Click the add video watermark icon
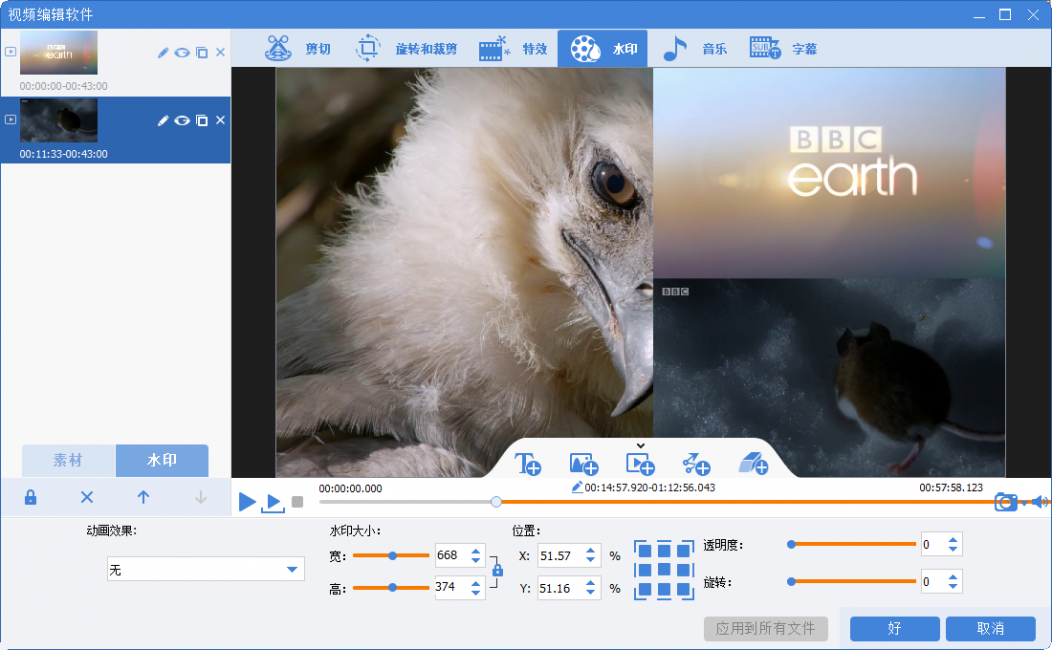The width and height of the screenshot is (1052, 650). pyautogui.click(x=640, y=464)
